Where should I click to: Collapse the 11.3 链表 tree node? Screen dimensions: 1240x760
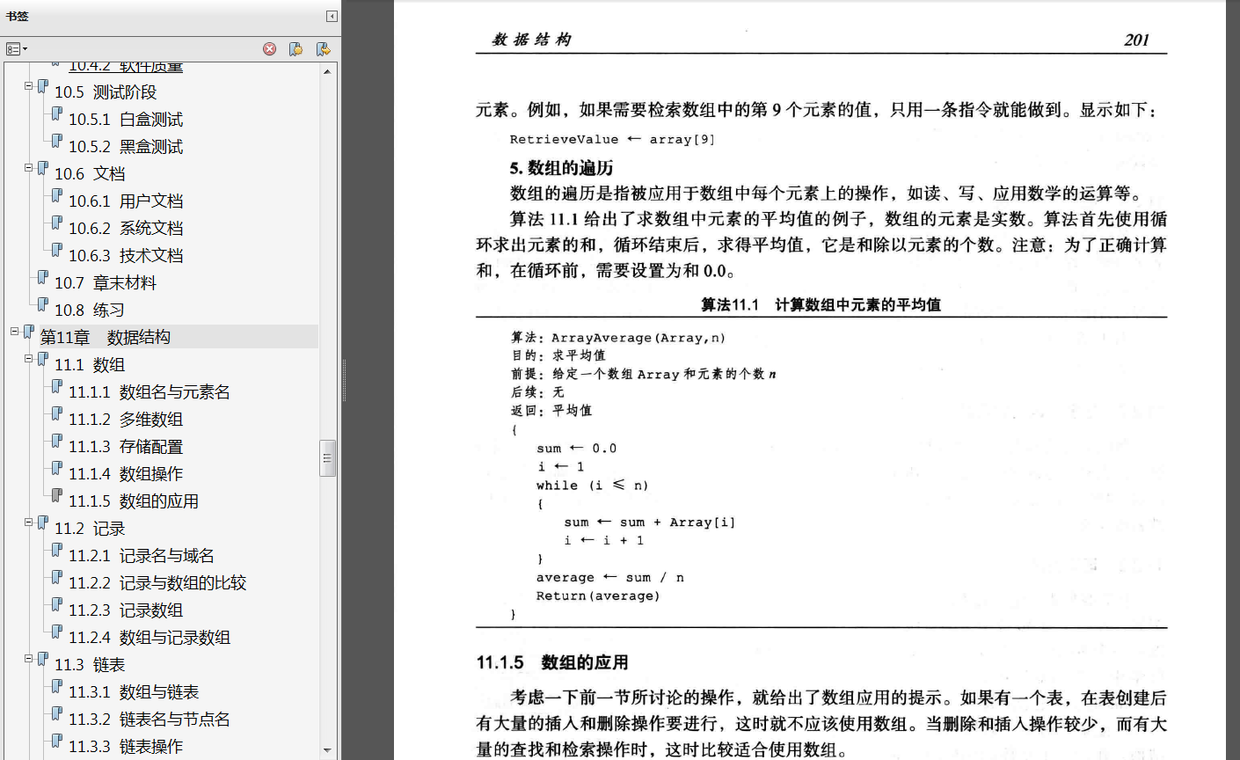pyautogui.click(x=29, y=658)
